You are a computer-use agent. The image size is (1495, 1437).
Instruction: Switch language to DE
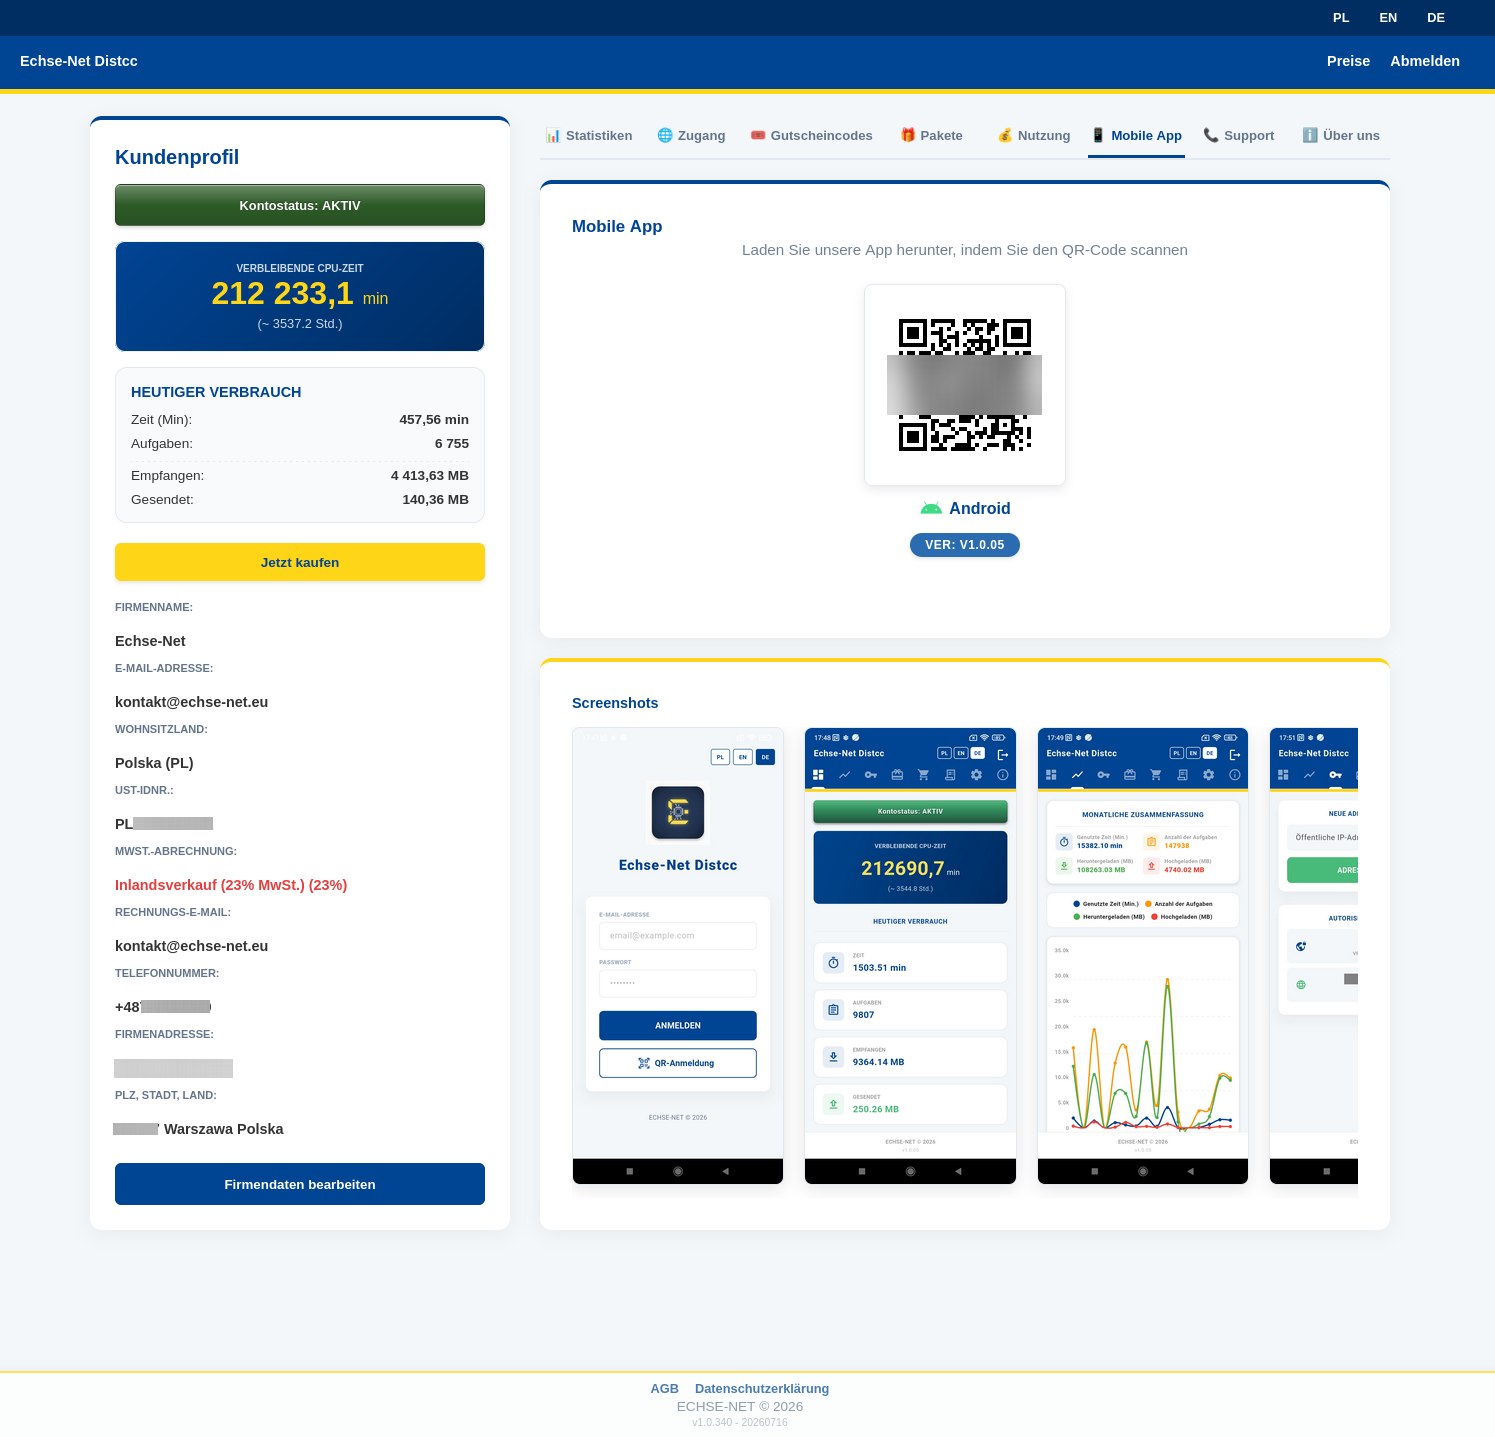(x=1436, y=18)
